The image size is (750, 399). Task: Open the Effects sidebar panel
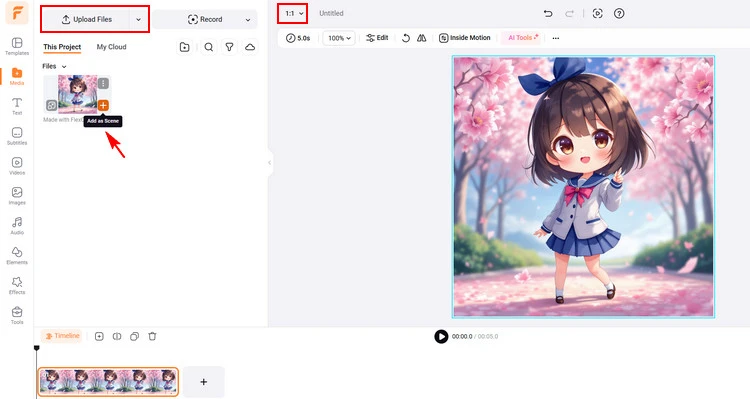point(17,286)
